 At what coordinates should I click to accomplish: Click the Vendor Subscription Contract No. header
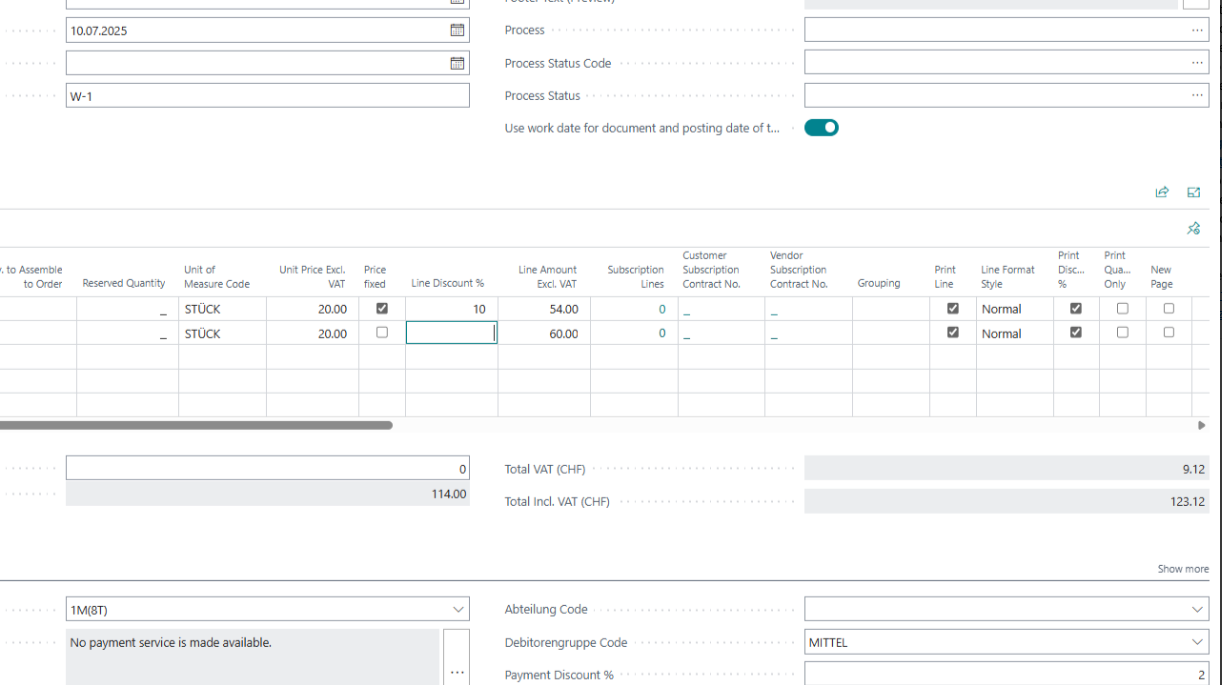coord(799,270)
